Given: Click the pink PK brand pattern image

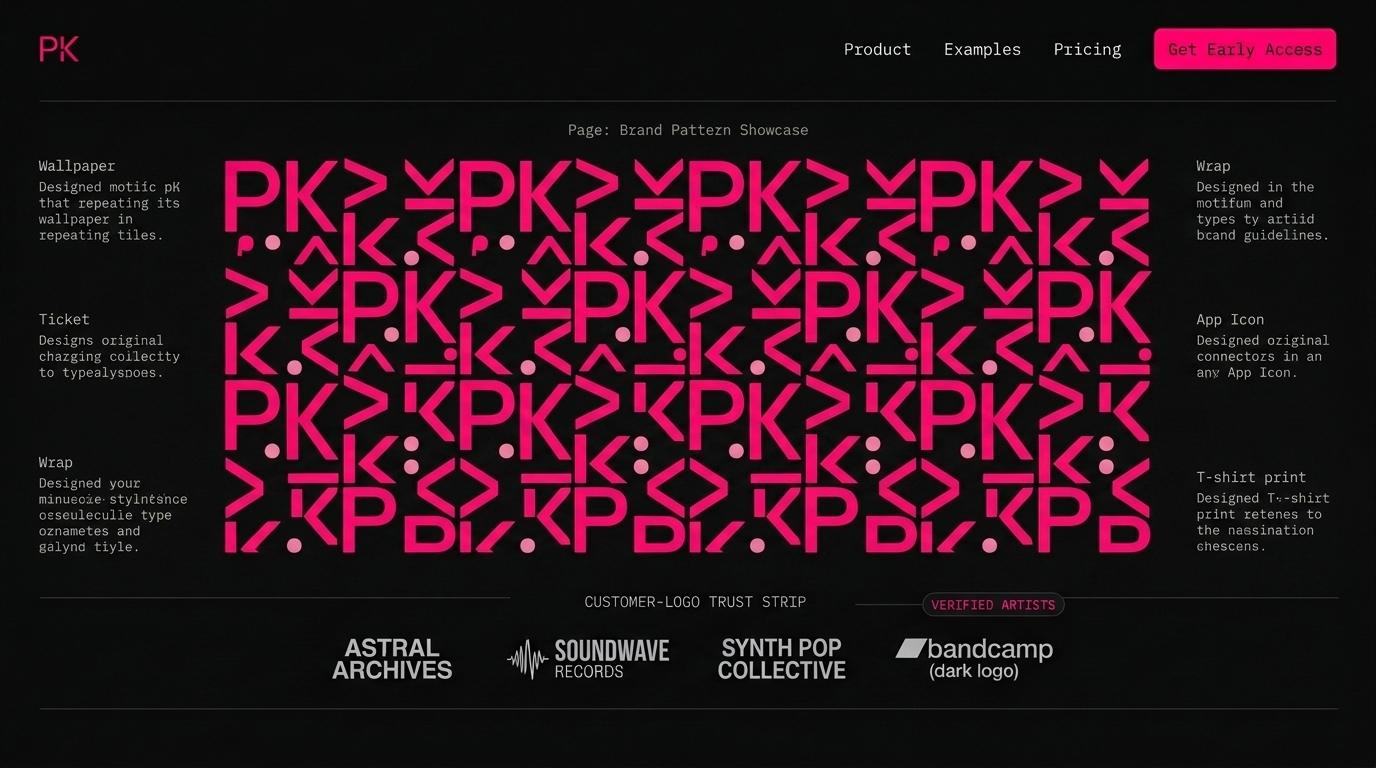Looking at the screenshot, I should coord(687,355).
